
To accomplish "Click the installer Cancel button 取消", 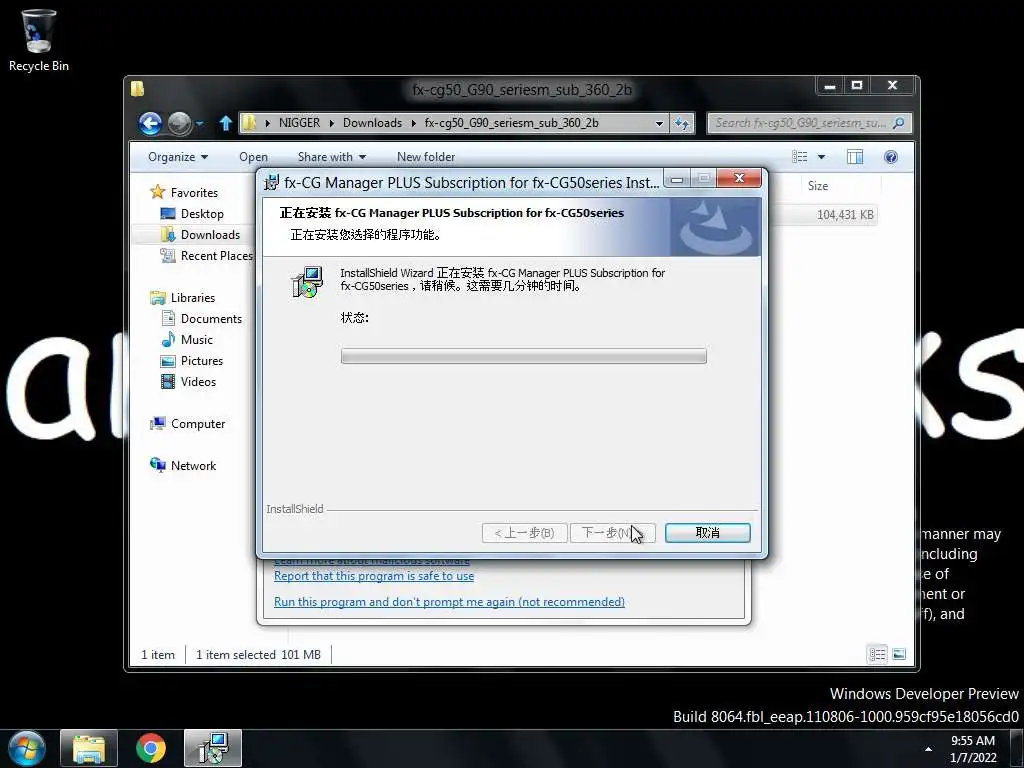I will (707, 533).
